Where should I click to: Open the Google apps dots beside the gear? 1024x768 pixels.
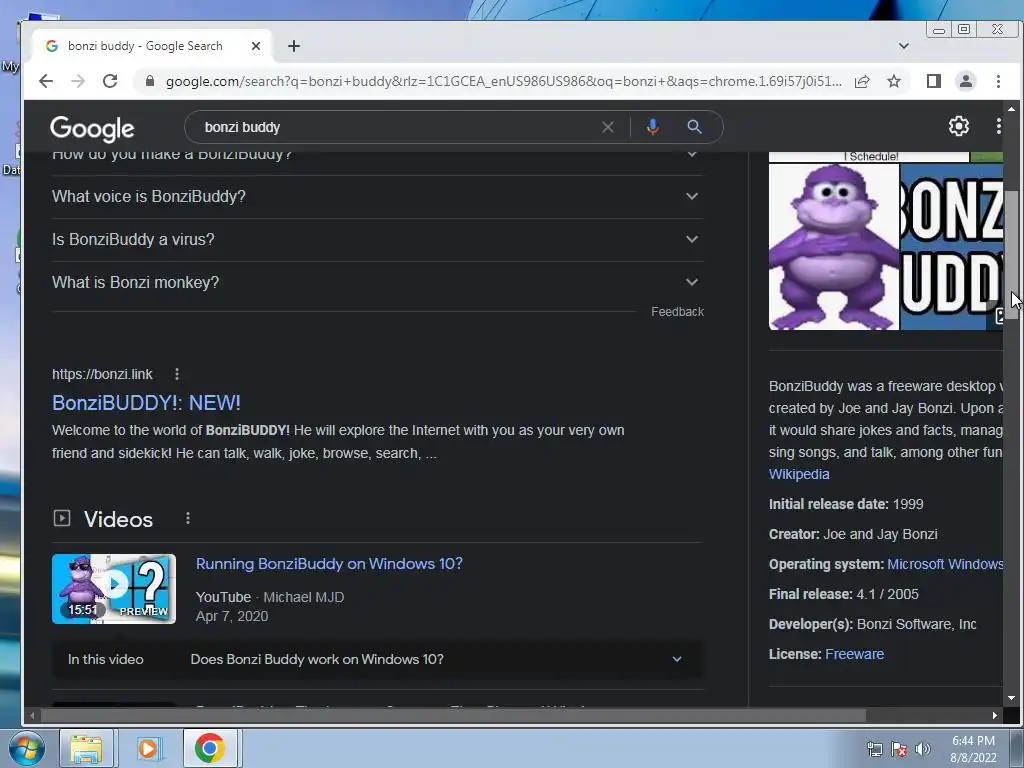point(999,126)
